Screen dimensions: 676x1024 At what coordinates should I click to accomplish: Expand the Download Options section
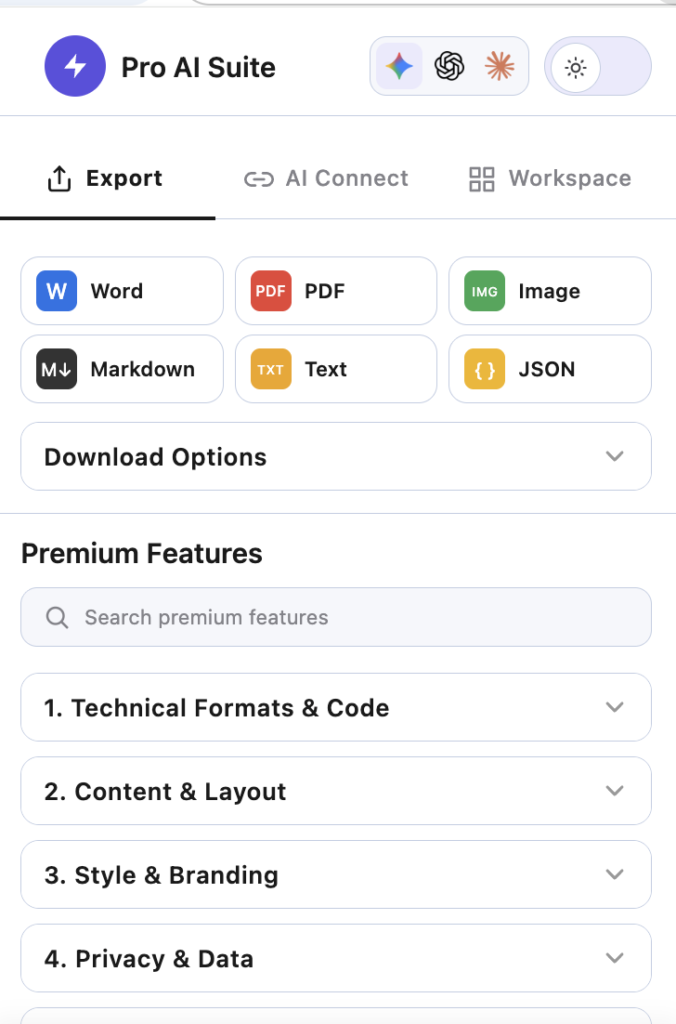click(336, 456)
